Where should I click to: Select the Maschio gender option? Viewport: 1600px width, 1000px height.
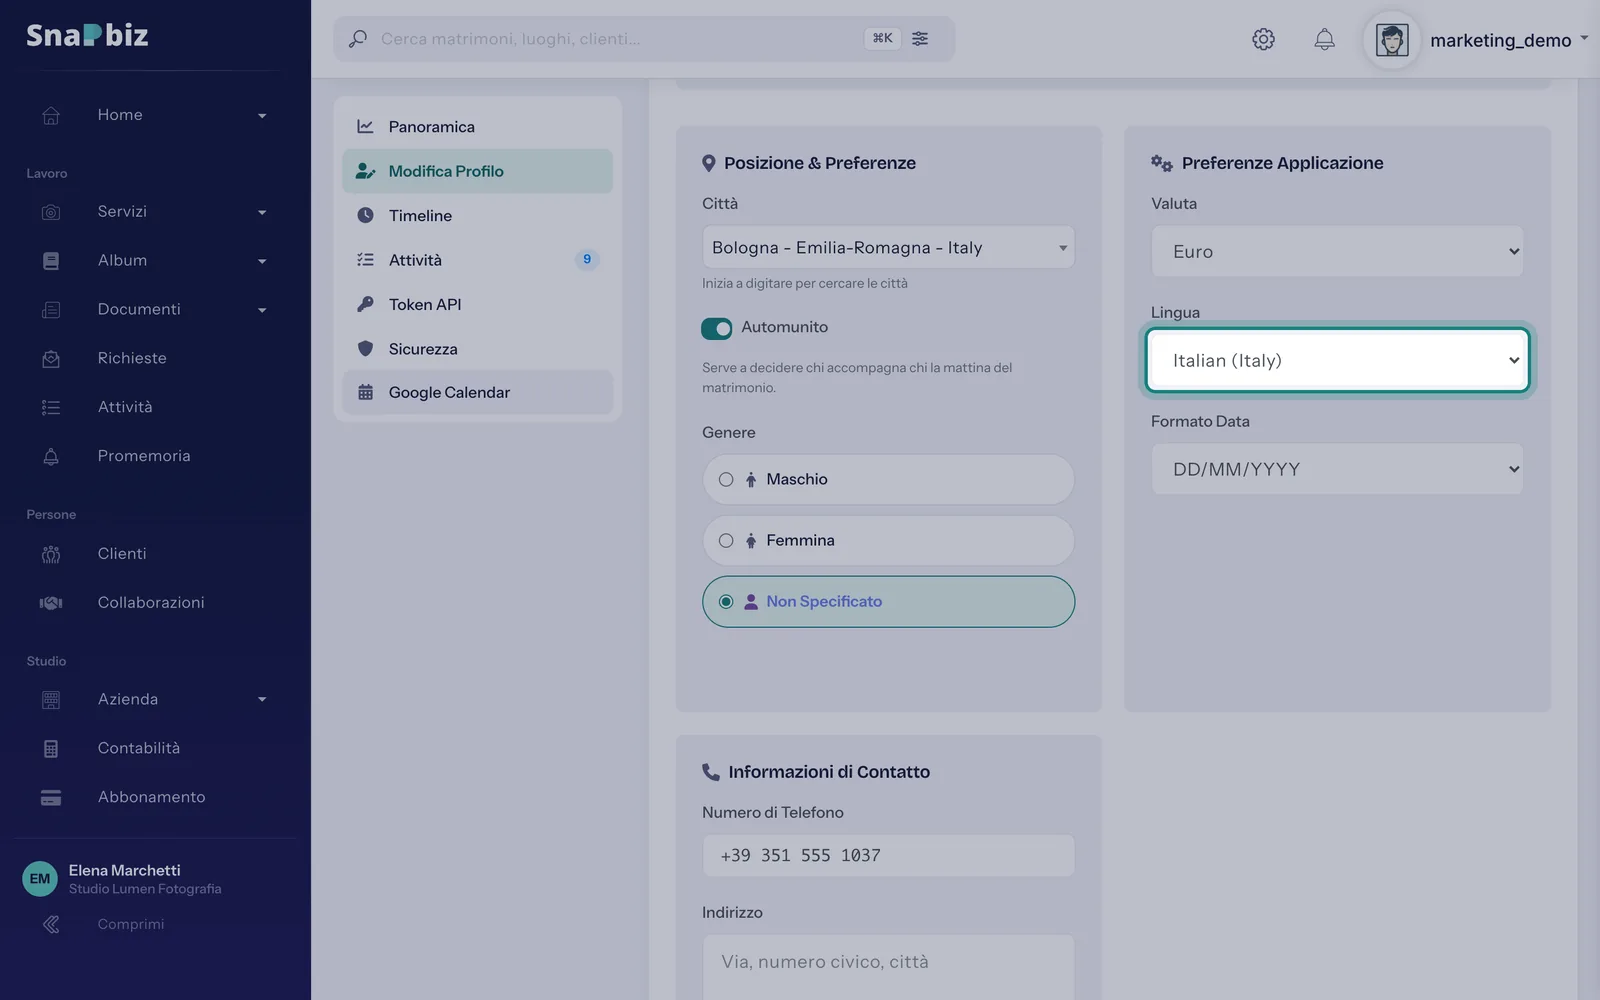[888, 480]
